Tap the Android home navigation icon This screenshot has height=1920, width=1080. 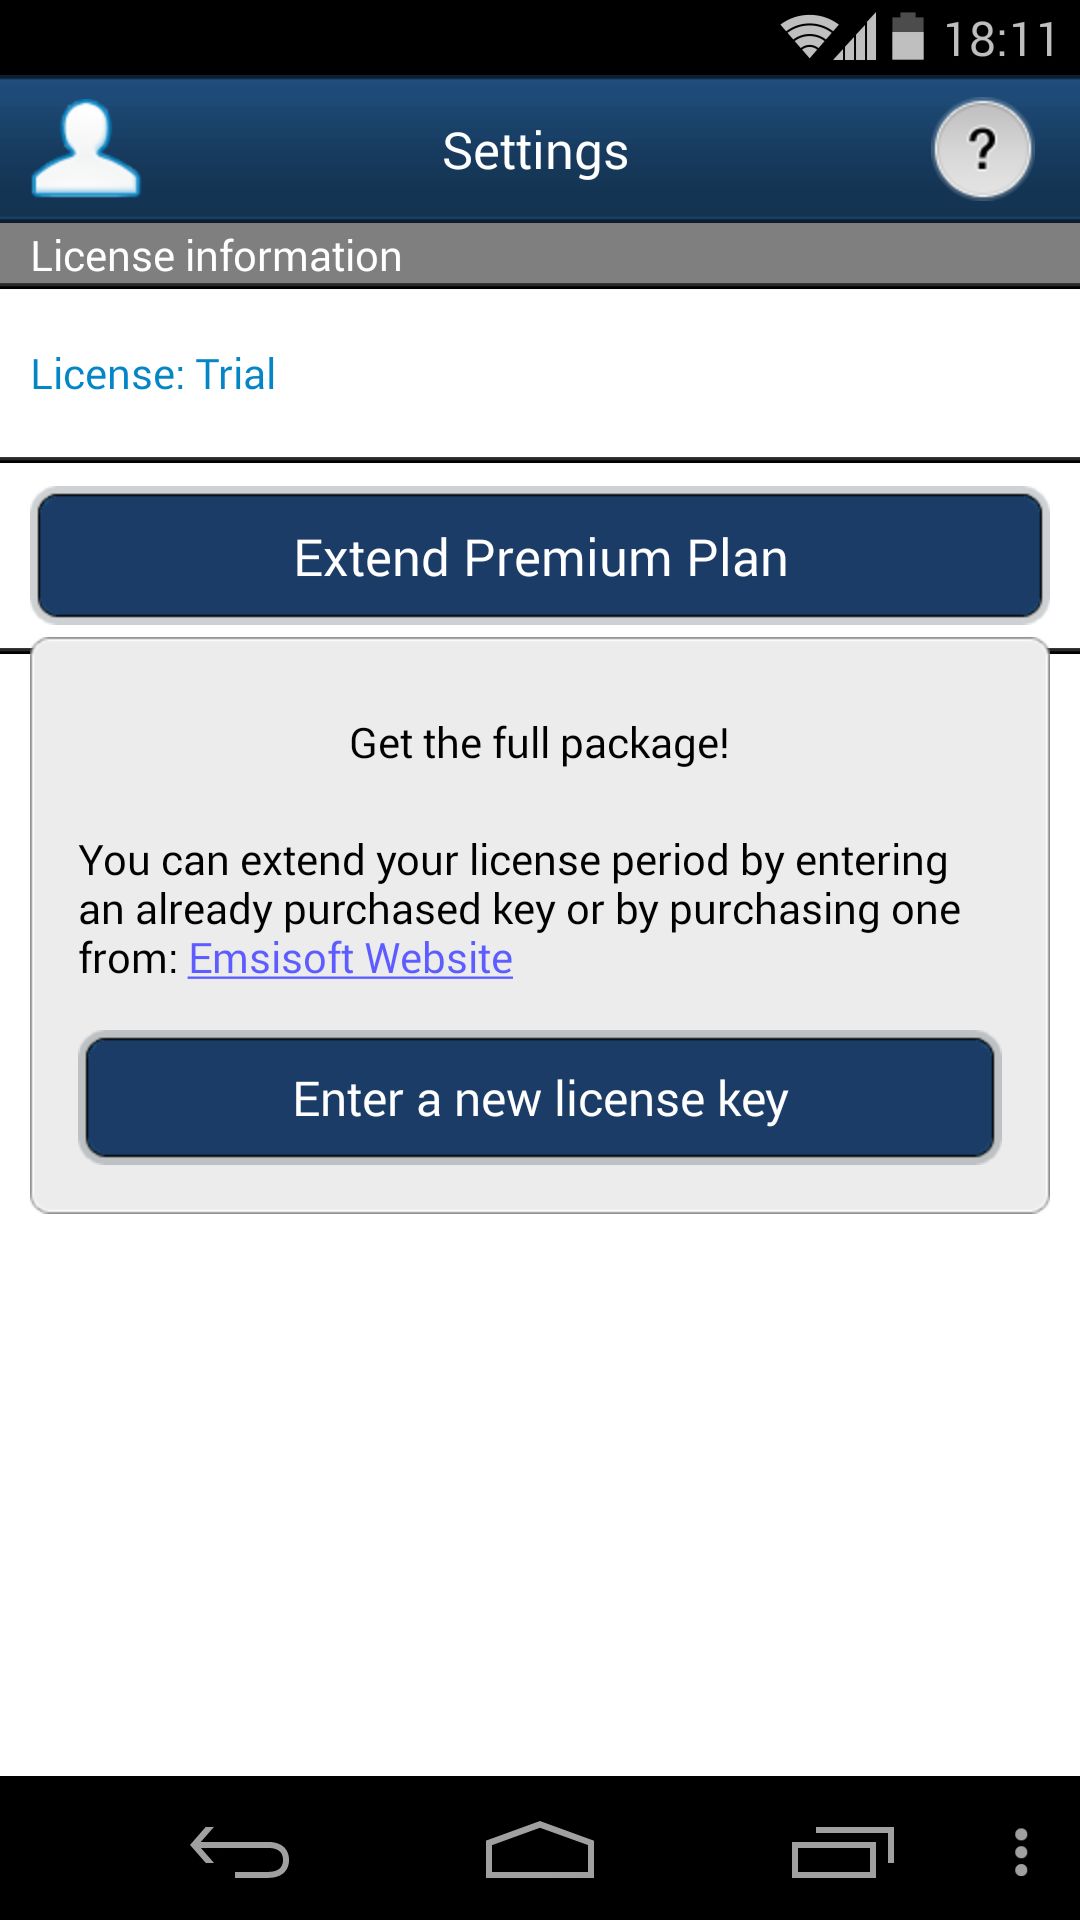pos(540,1850)
